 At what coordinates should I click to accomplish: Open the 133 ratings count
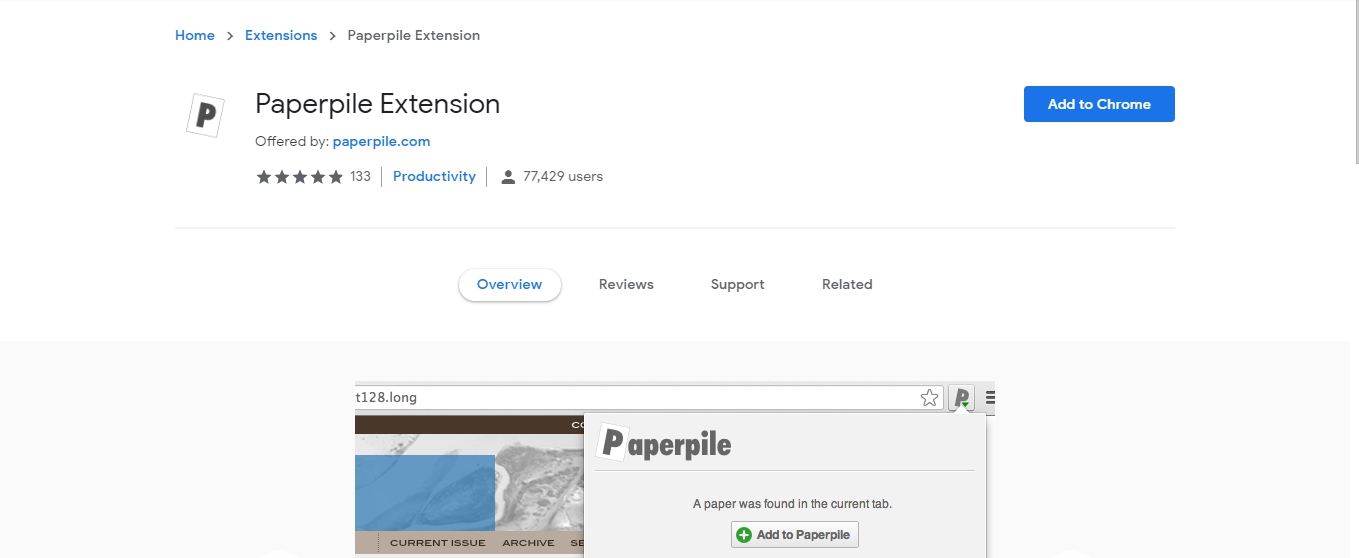pyautogui.click(x=360, y=177)
